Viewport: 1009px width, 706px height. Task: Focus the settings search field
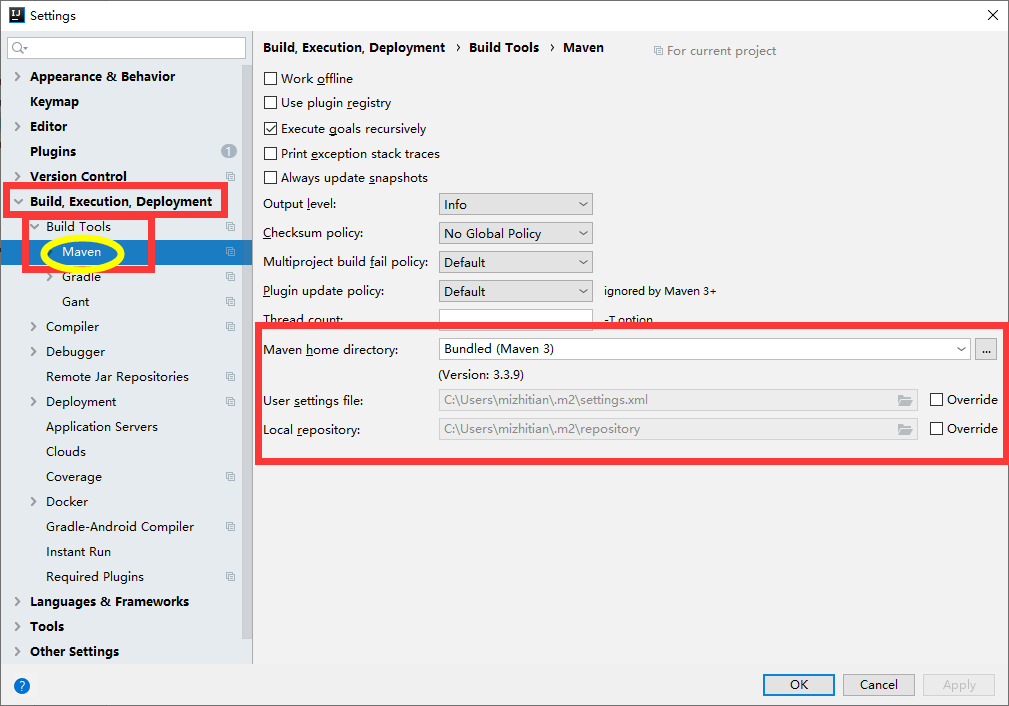tap(127, 48)
